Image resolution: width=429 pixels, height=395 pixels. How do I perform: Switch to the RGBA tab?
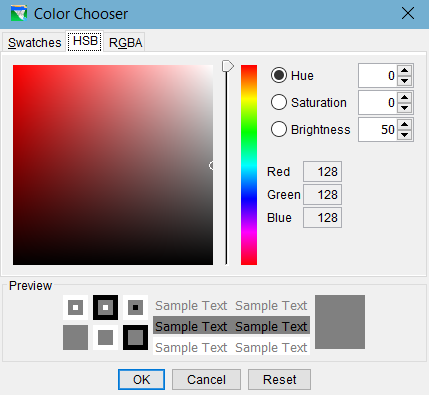pos(125,42)
